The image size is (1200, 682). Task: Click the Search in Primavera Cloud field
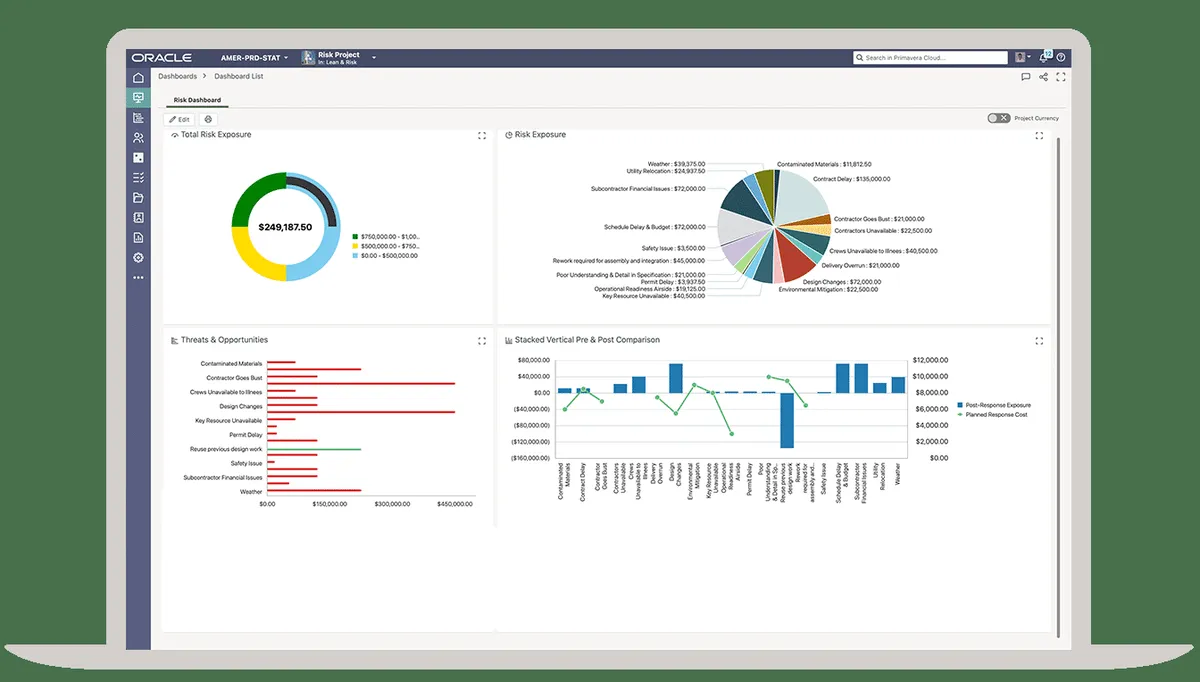coord(930,58)
